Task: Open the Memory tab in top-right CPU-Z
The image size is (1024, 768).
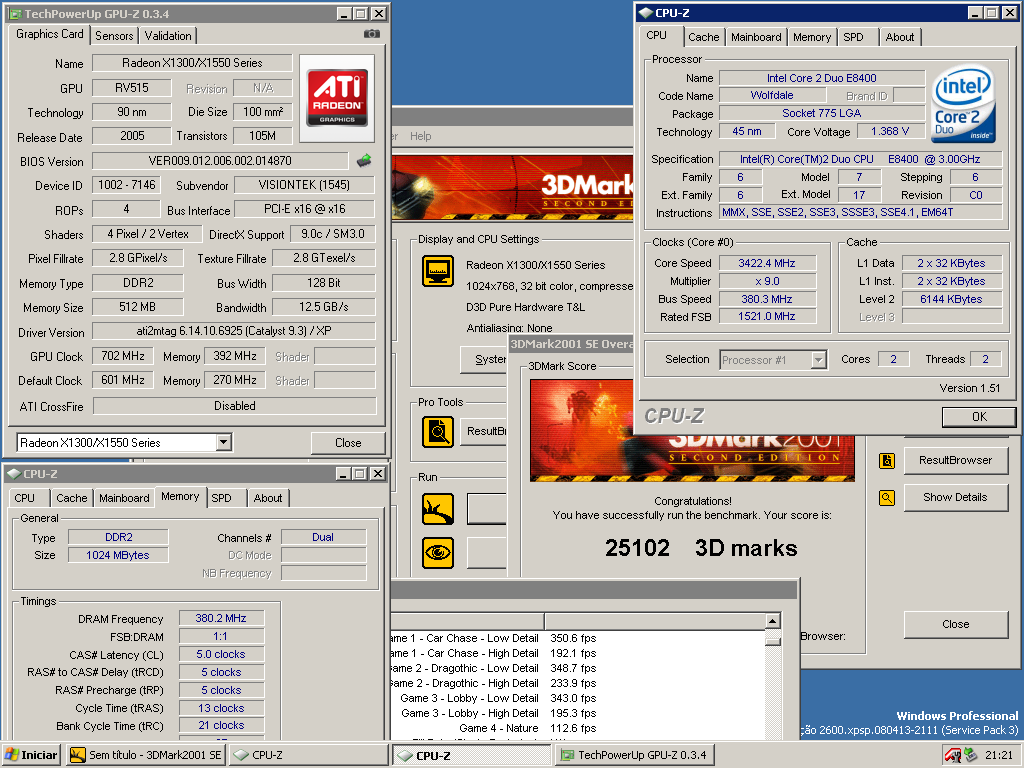Action: (812, 37)
